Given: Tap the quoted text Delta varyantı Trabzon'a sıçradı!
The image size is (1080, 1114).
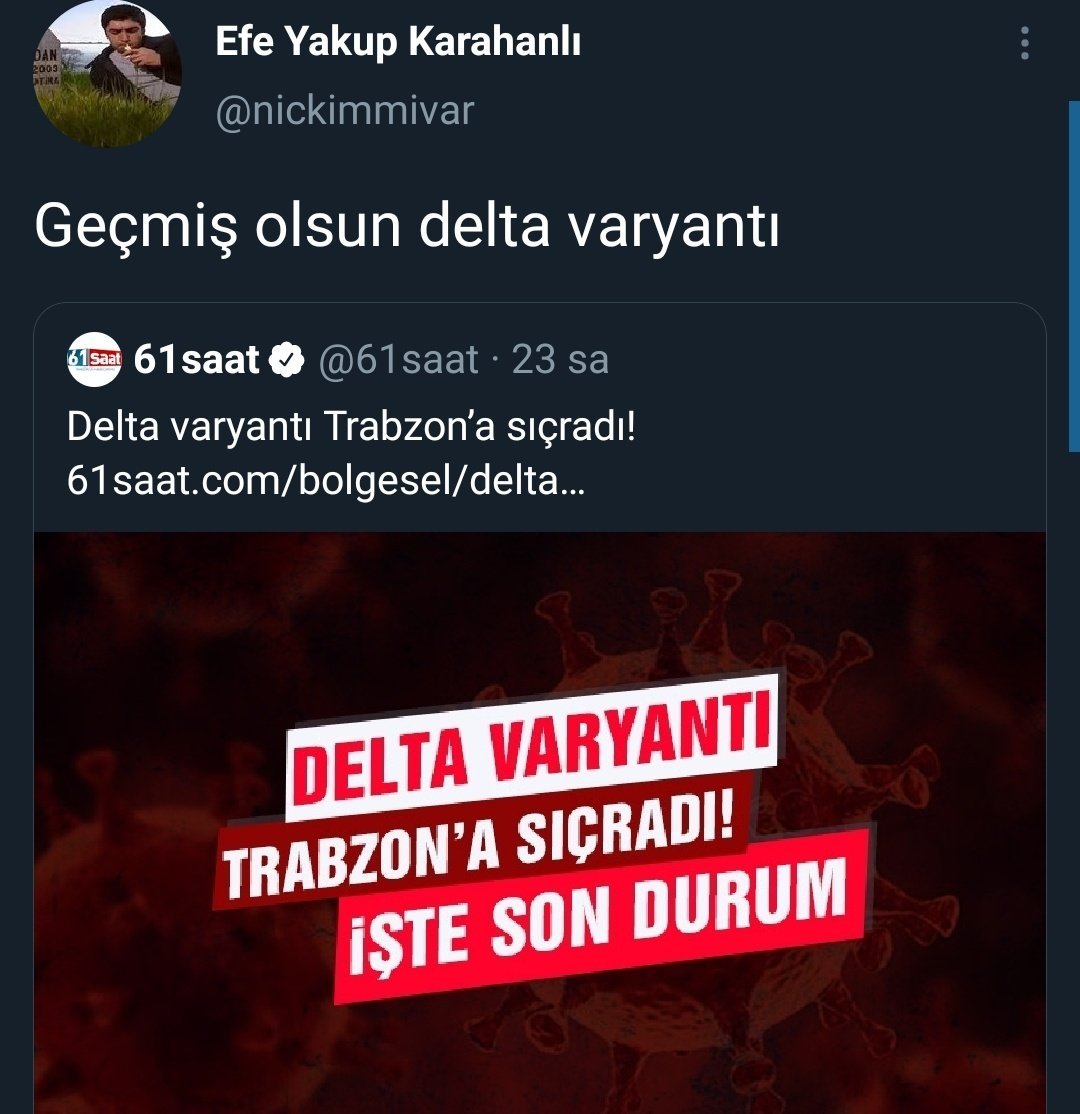Looking at the screenshot, I should point(351,427).
